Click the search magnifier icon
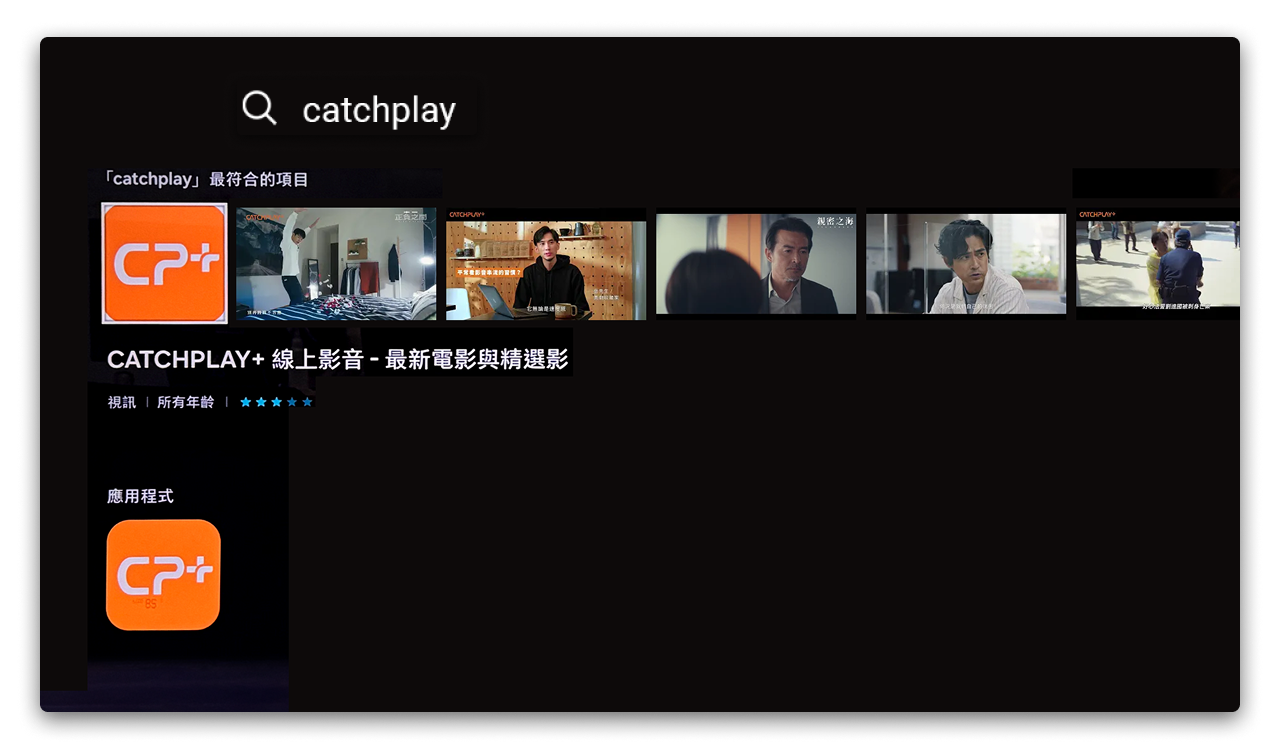Screen dimensions: 1280x750 pyautogui.click(x=259, y=108)
